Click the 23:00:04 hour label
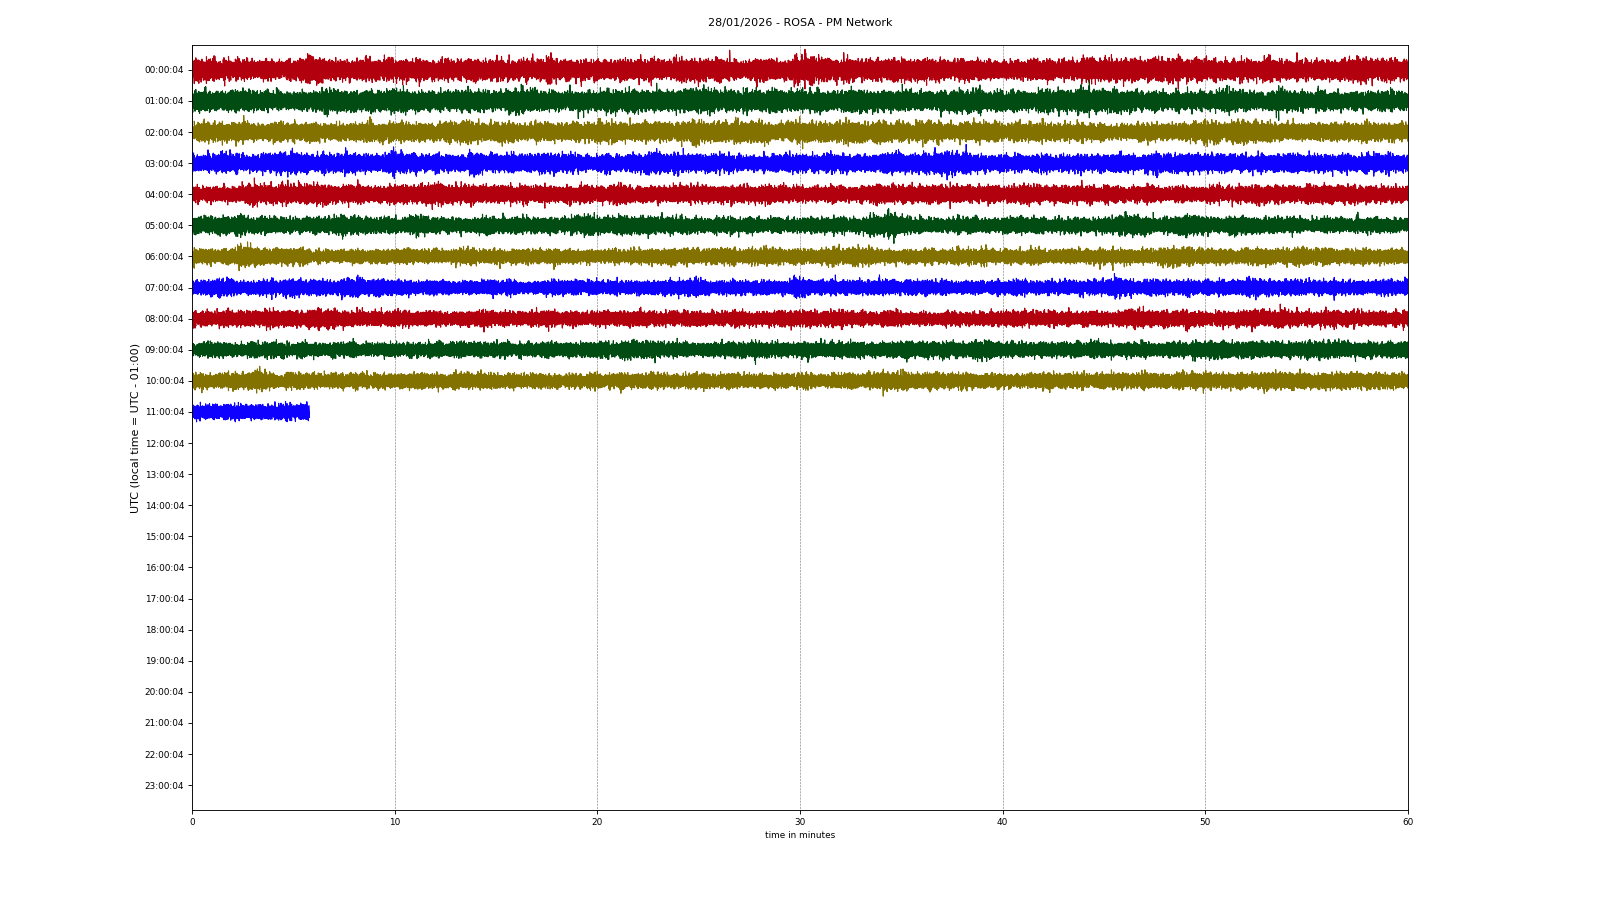Viewport: 1600px width, 900px height. (164, 786)
